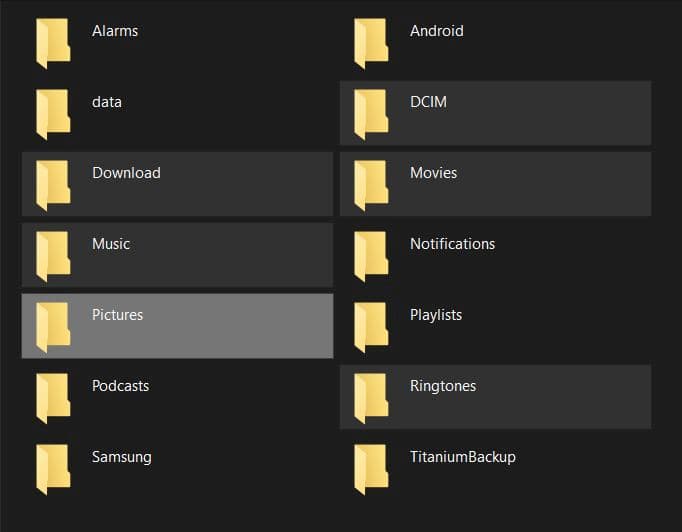Click the "Ringtones" folder name
The image size is (682, 532).
443,385
